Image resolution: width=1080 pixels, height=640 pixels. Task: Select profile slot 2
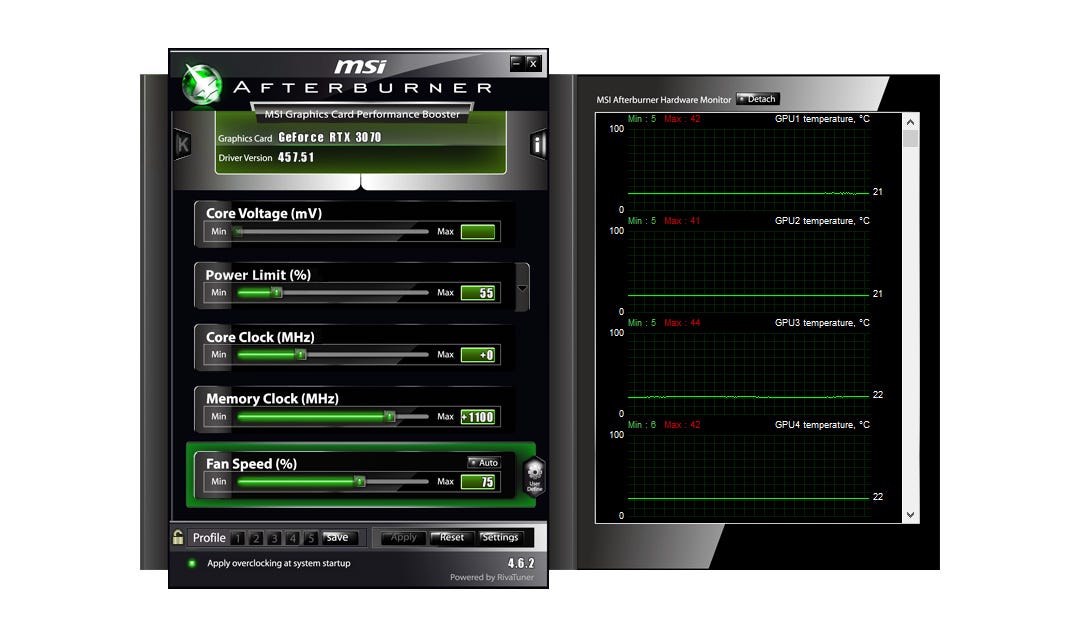tap(256, 538)
